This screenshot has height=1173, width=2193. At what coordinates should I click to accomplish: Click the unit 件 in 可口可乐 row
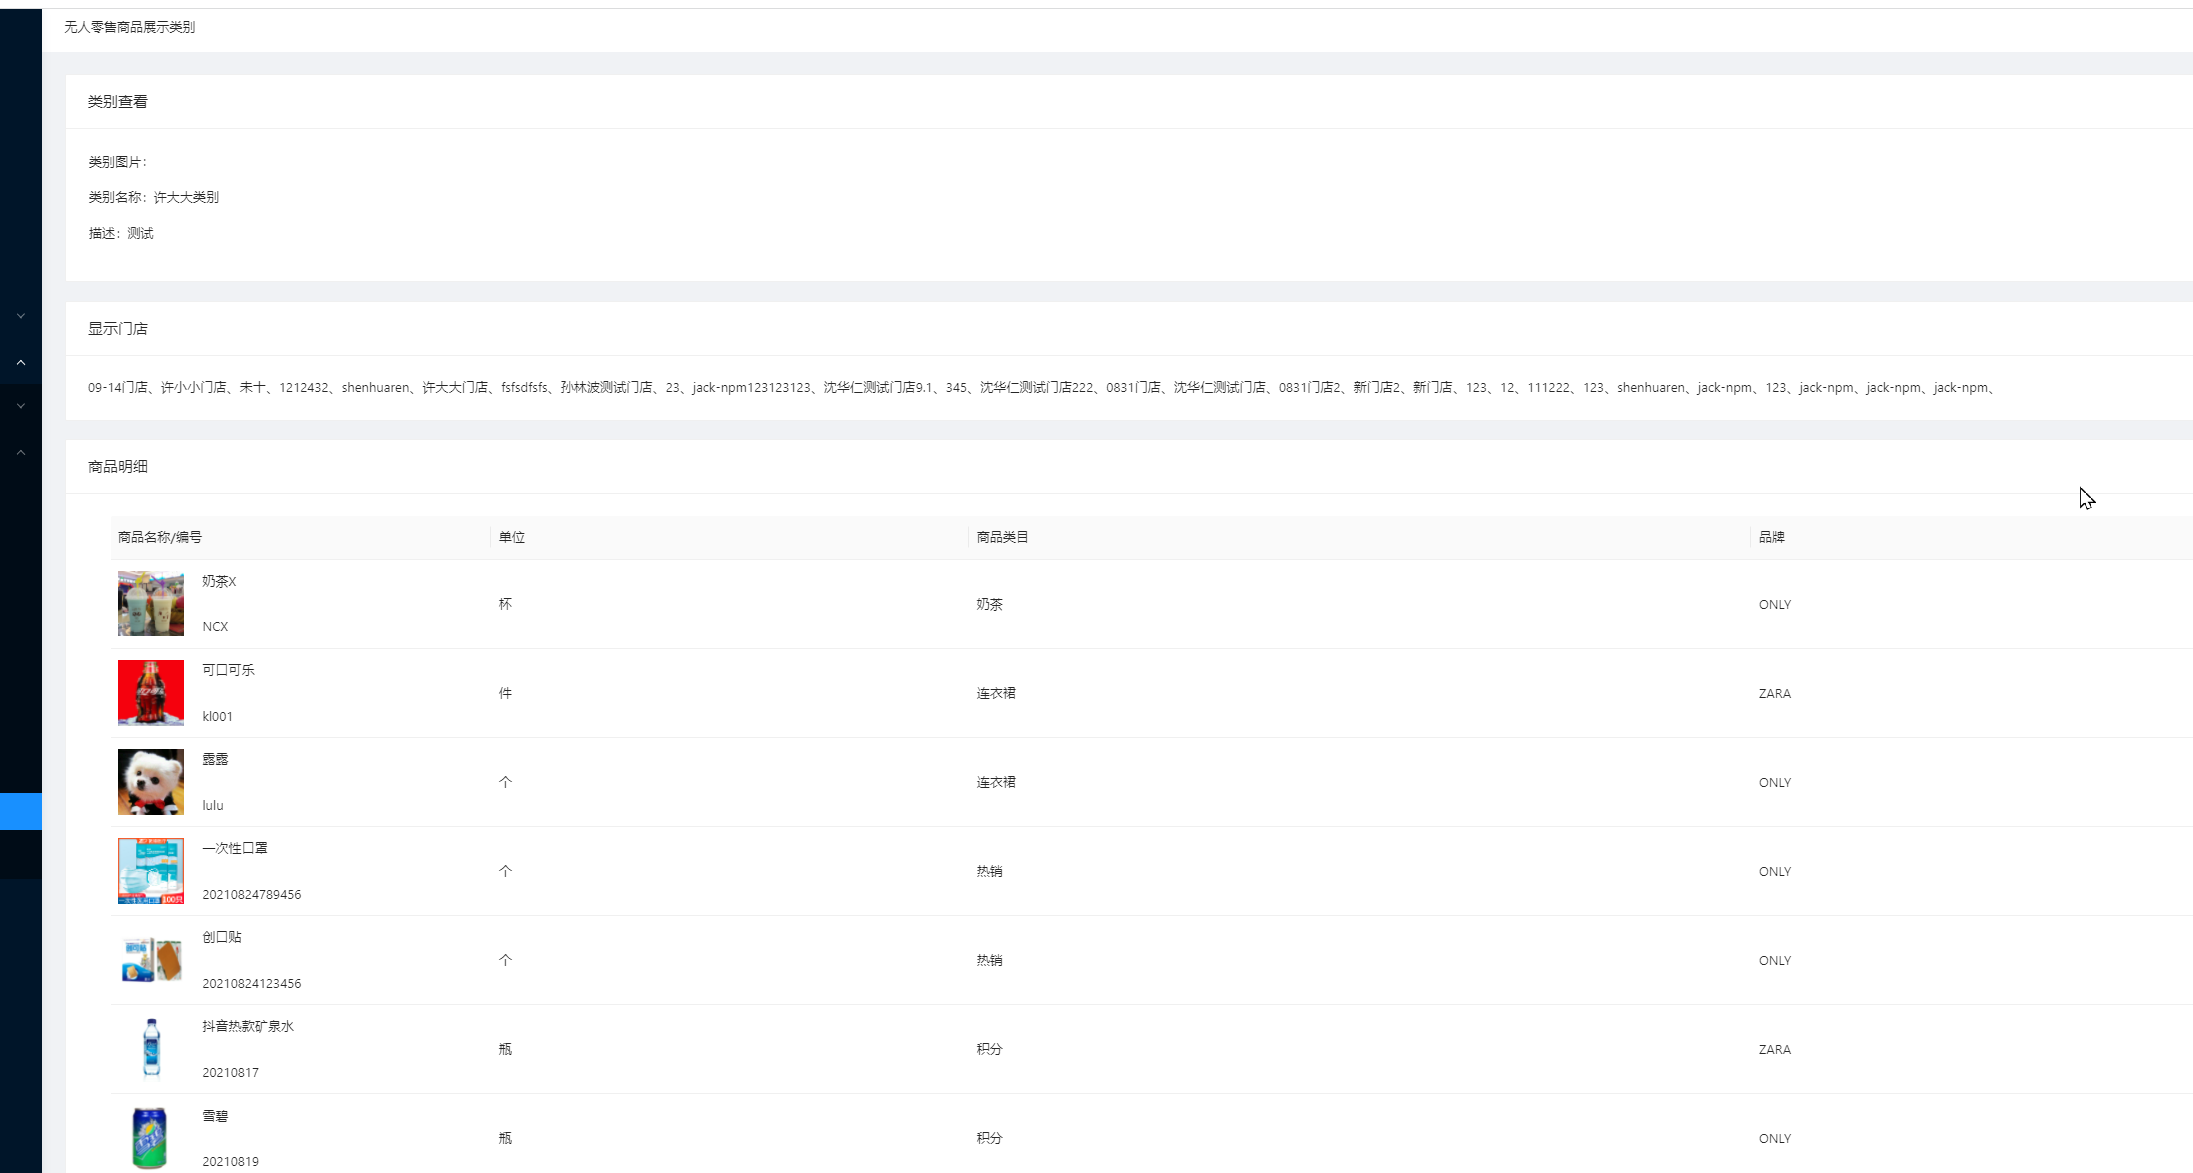[x=505, y=693]
